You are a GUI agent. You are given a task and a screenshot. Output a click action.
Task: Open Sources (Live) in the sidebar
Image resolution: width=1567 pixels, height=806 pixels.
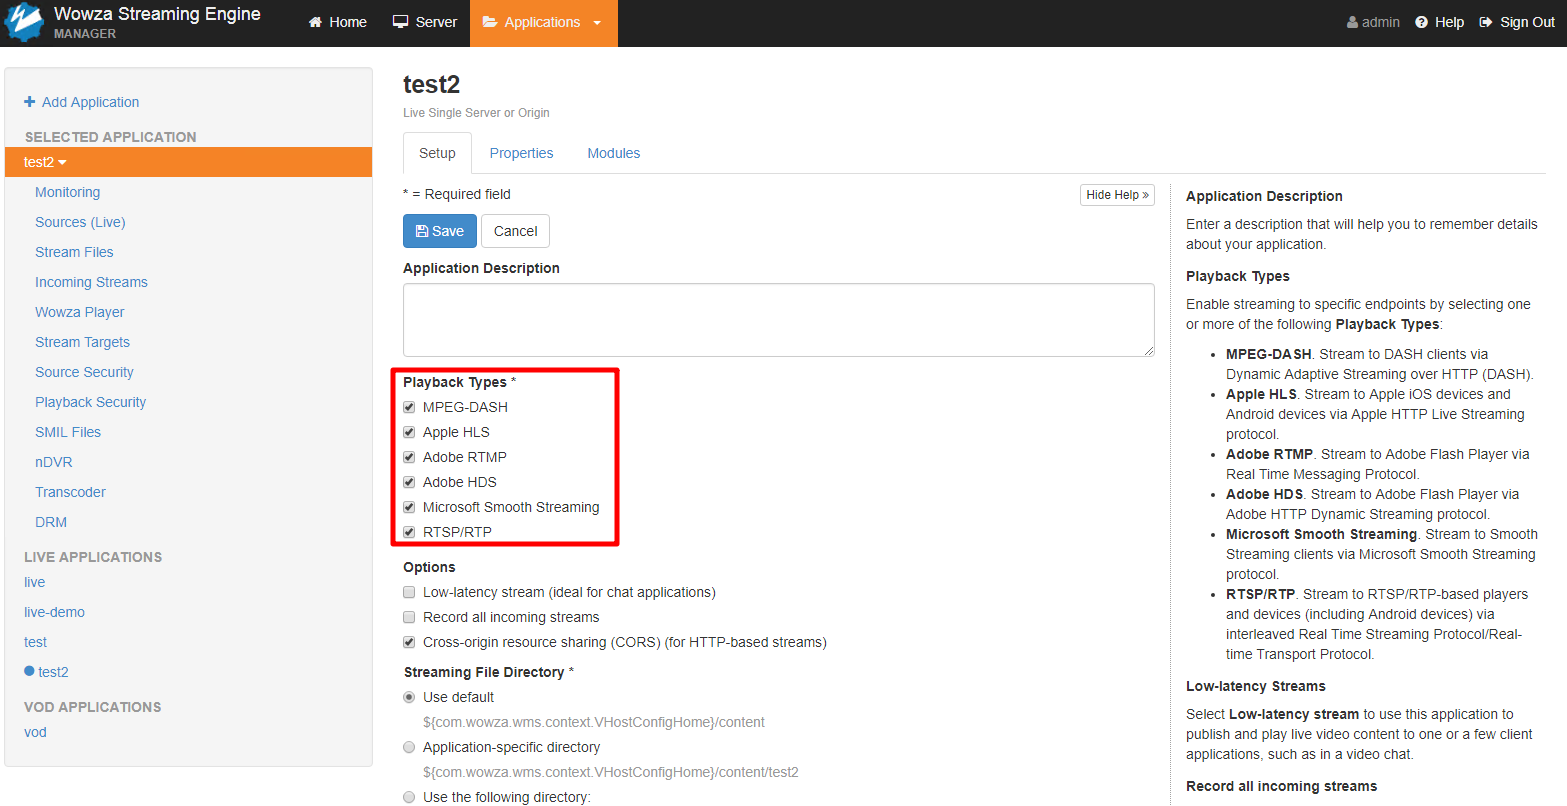80,222
